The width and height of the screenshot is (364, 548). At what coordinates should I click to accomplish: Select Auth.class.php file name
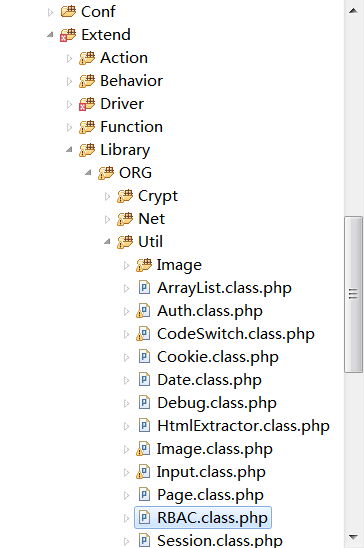(210, 311)
